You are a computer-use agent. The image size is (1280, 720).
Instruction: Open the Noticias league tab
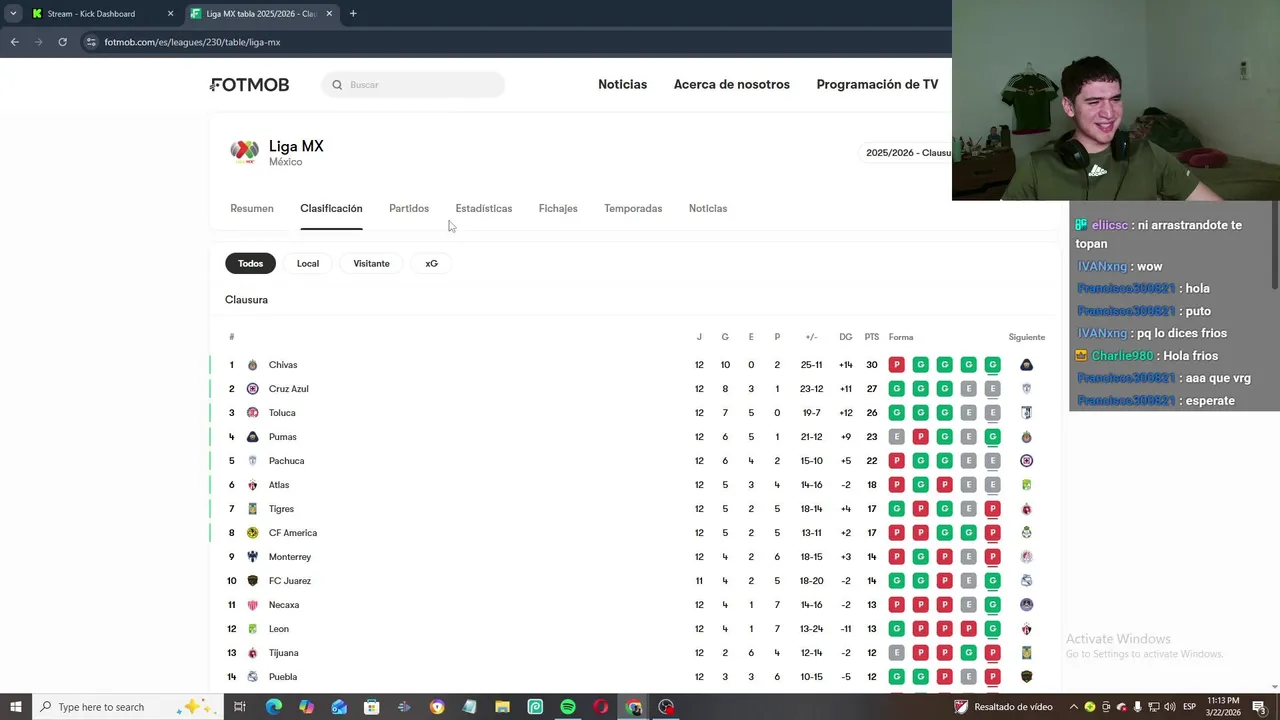[708, 208]
